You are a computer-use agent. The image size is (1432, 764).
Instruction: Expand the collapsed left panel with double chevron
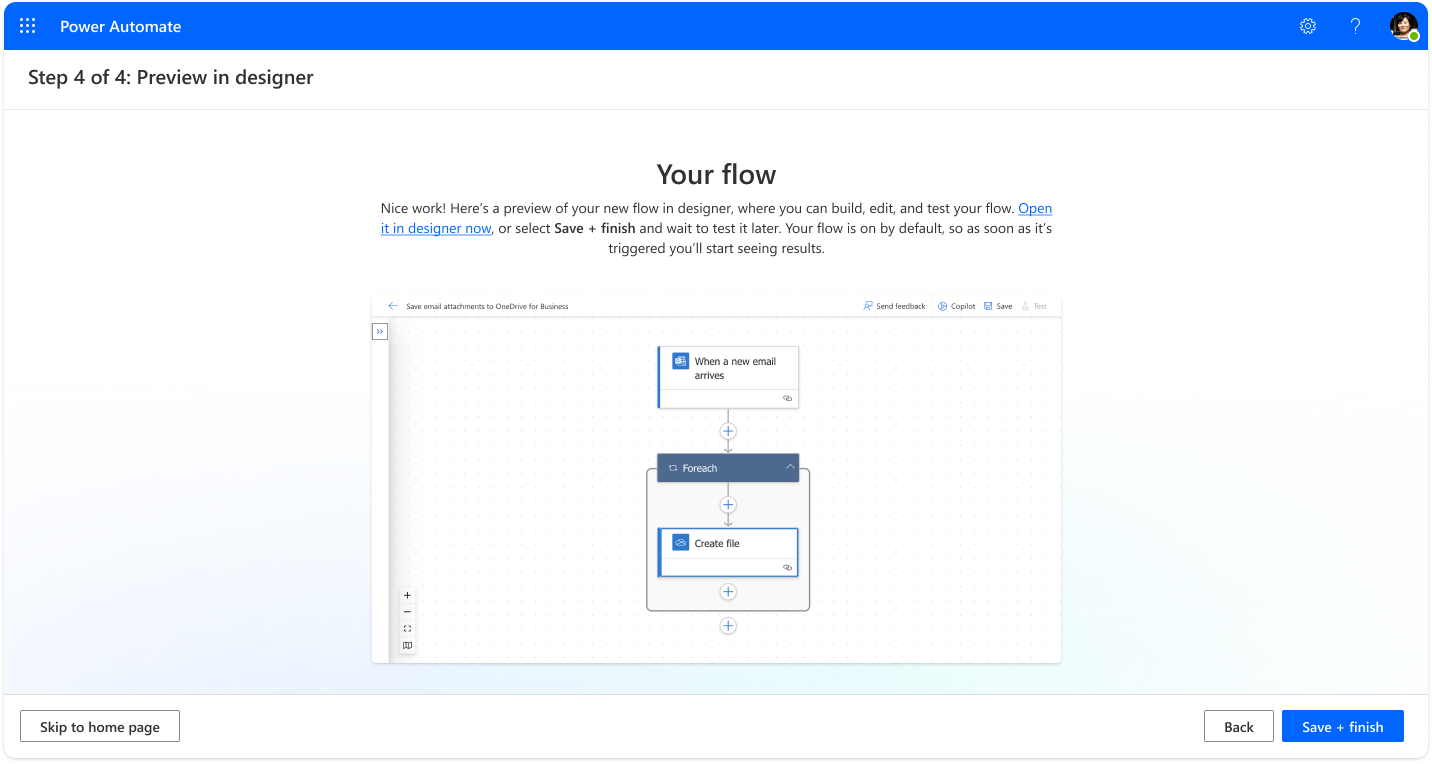click(x=380, y=331)
